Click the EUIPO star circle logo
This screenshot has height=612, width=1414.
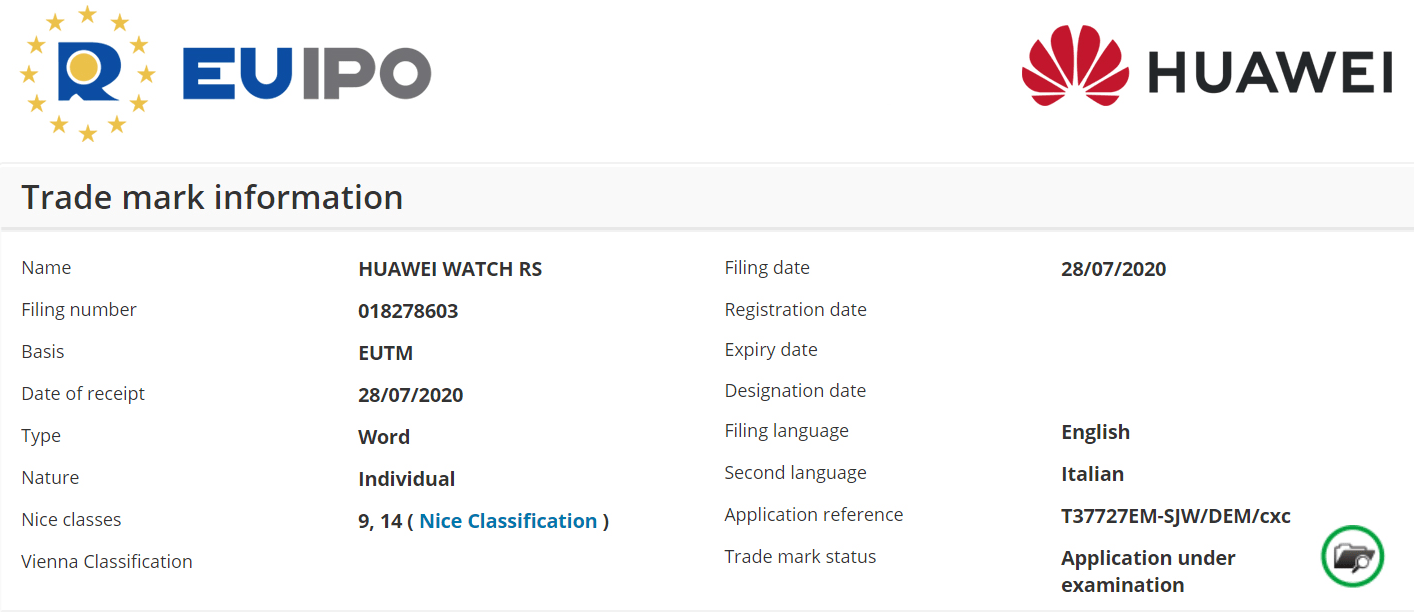[88, 73]
